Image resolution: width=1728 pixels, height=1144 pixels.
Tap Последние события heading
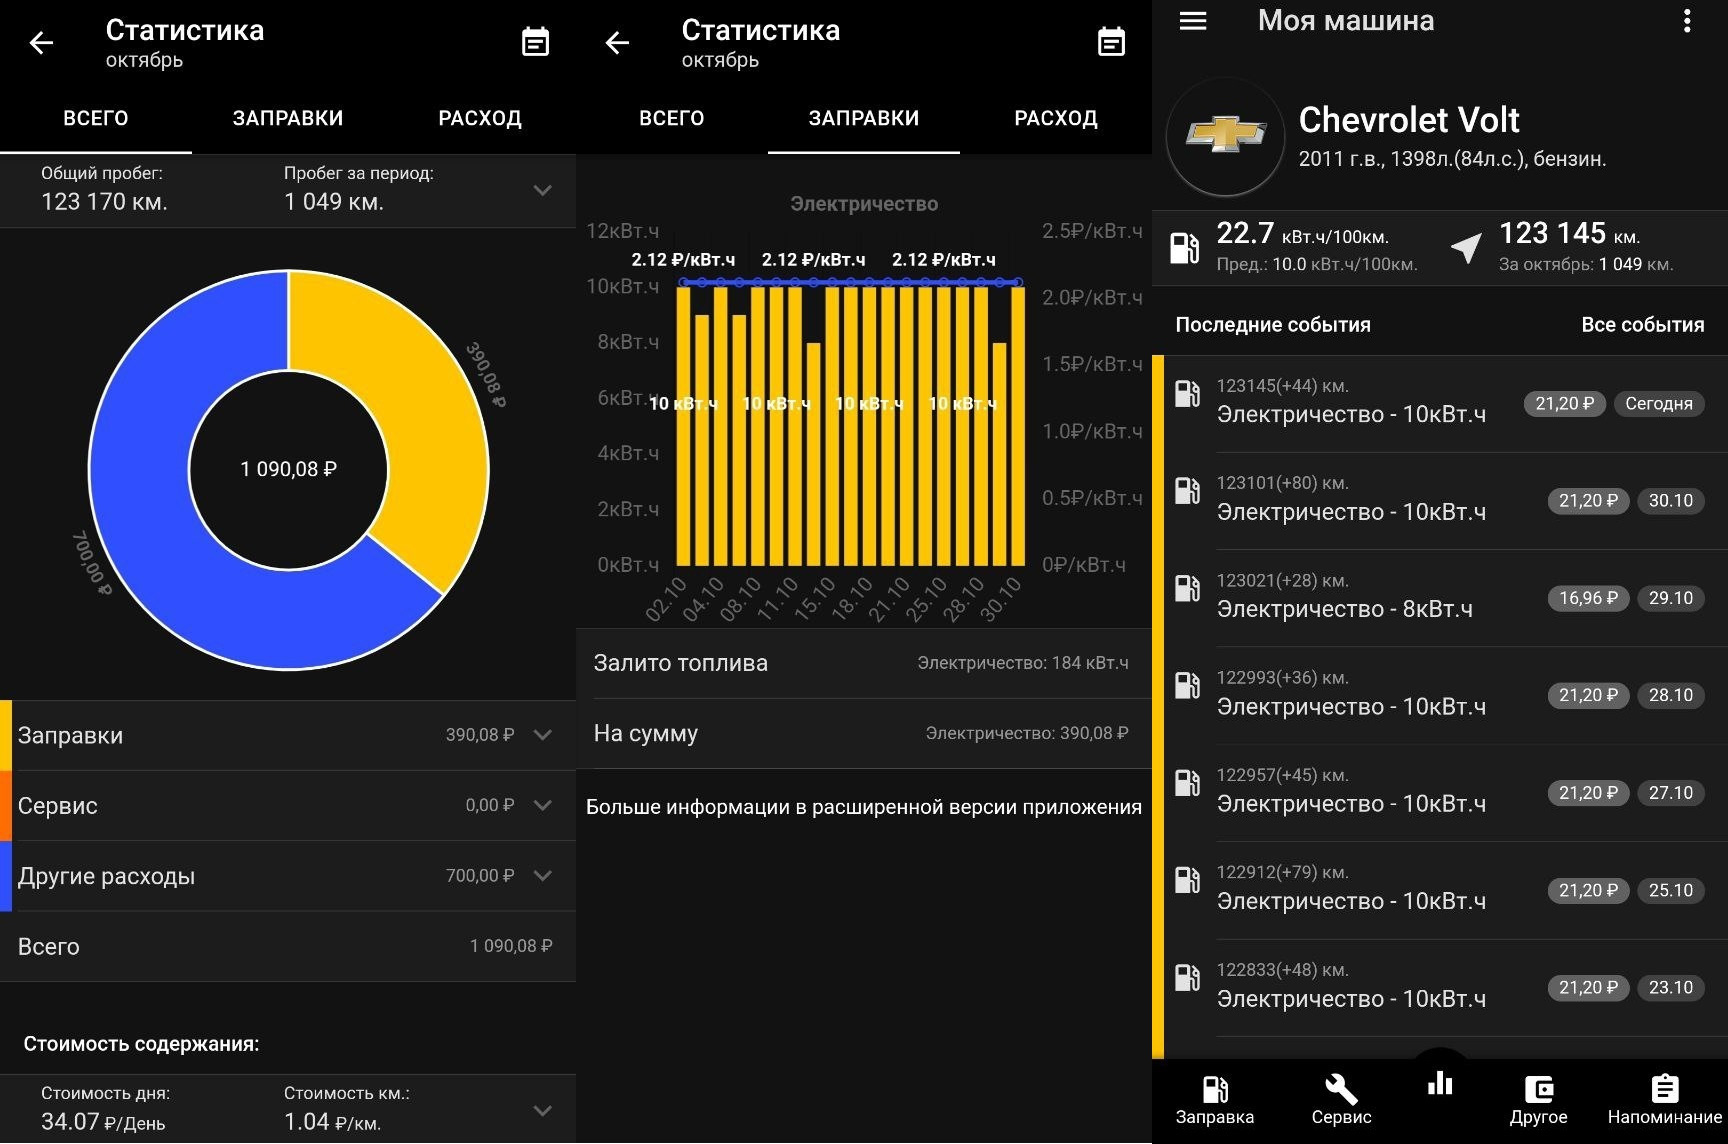[1272, 325]
